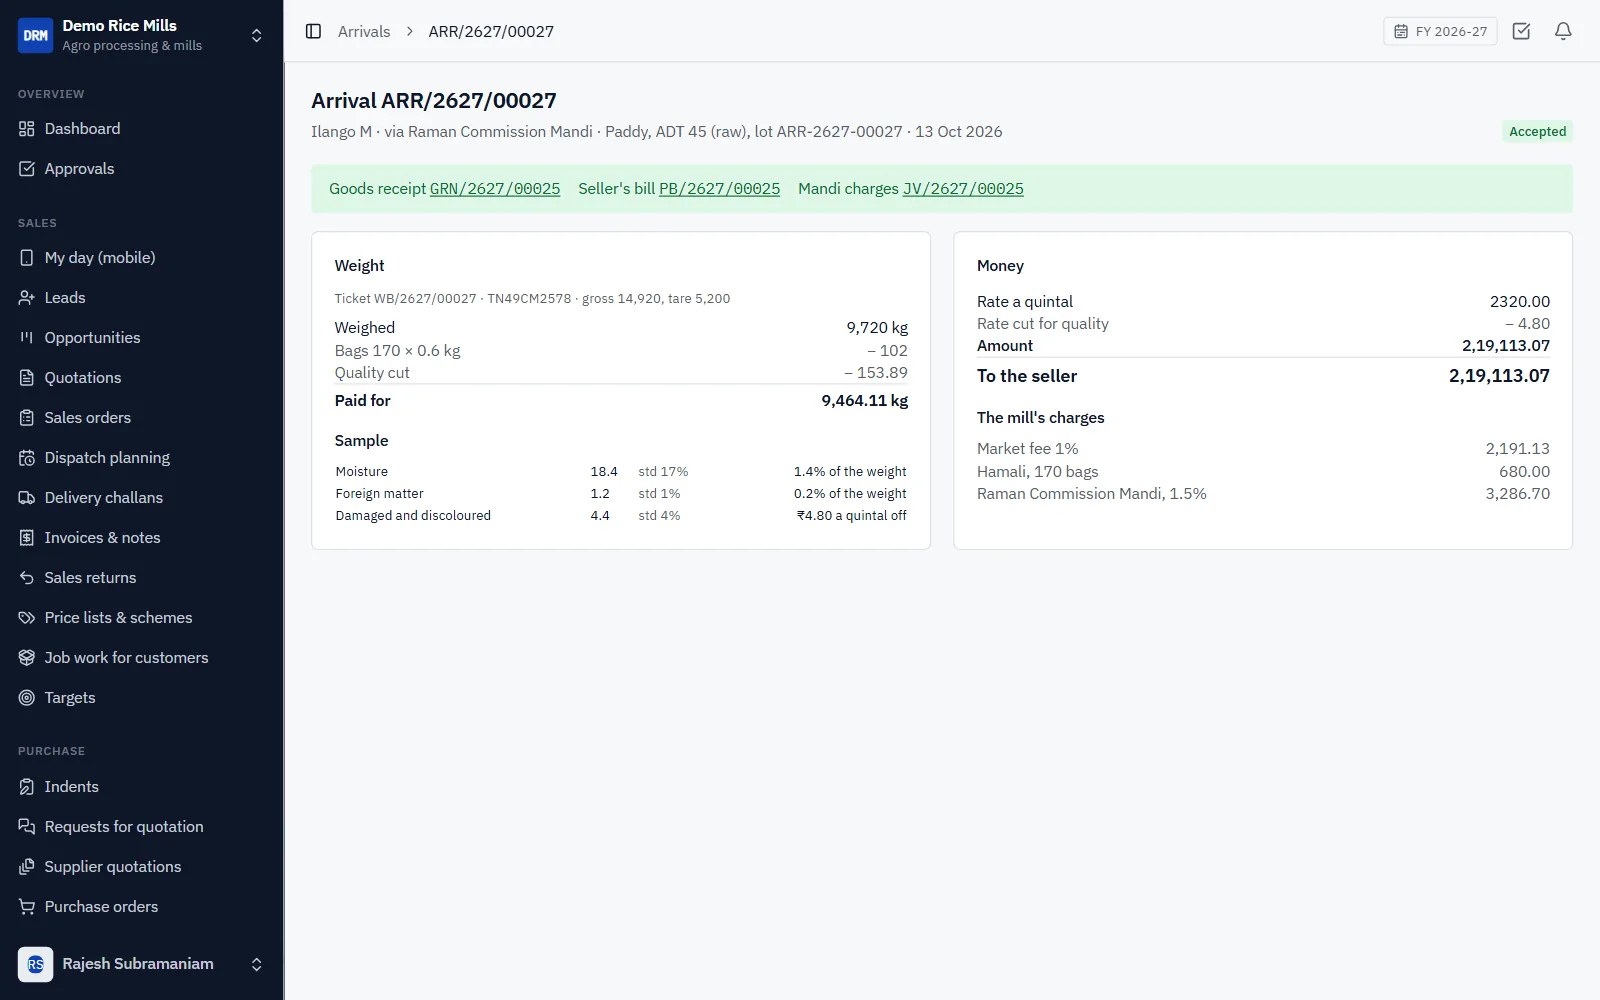Screen dimensions: 1600x1000
Task: Click the Arrival ARR/2627/00027 heading
Action: click(x=434, y=101)
